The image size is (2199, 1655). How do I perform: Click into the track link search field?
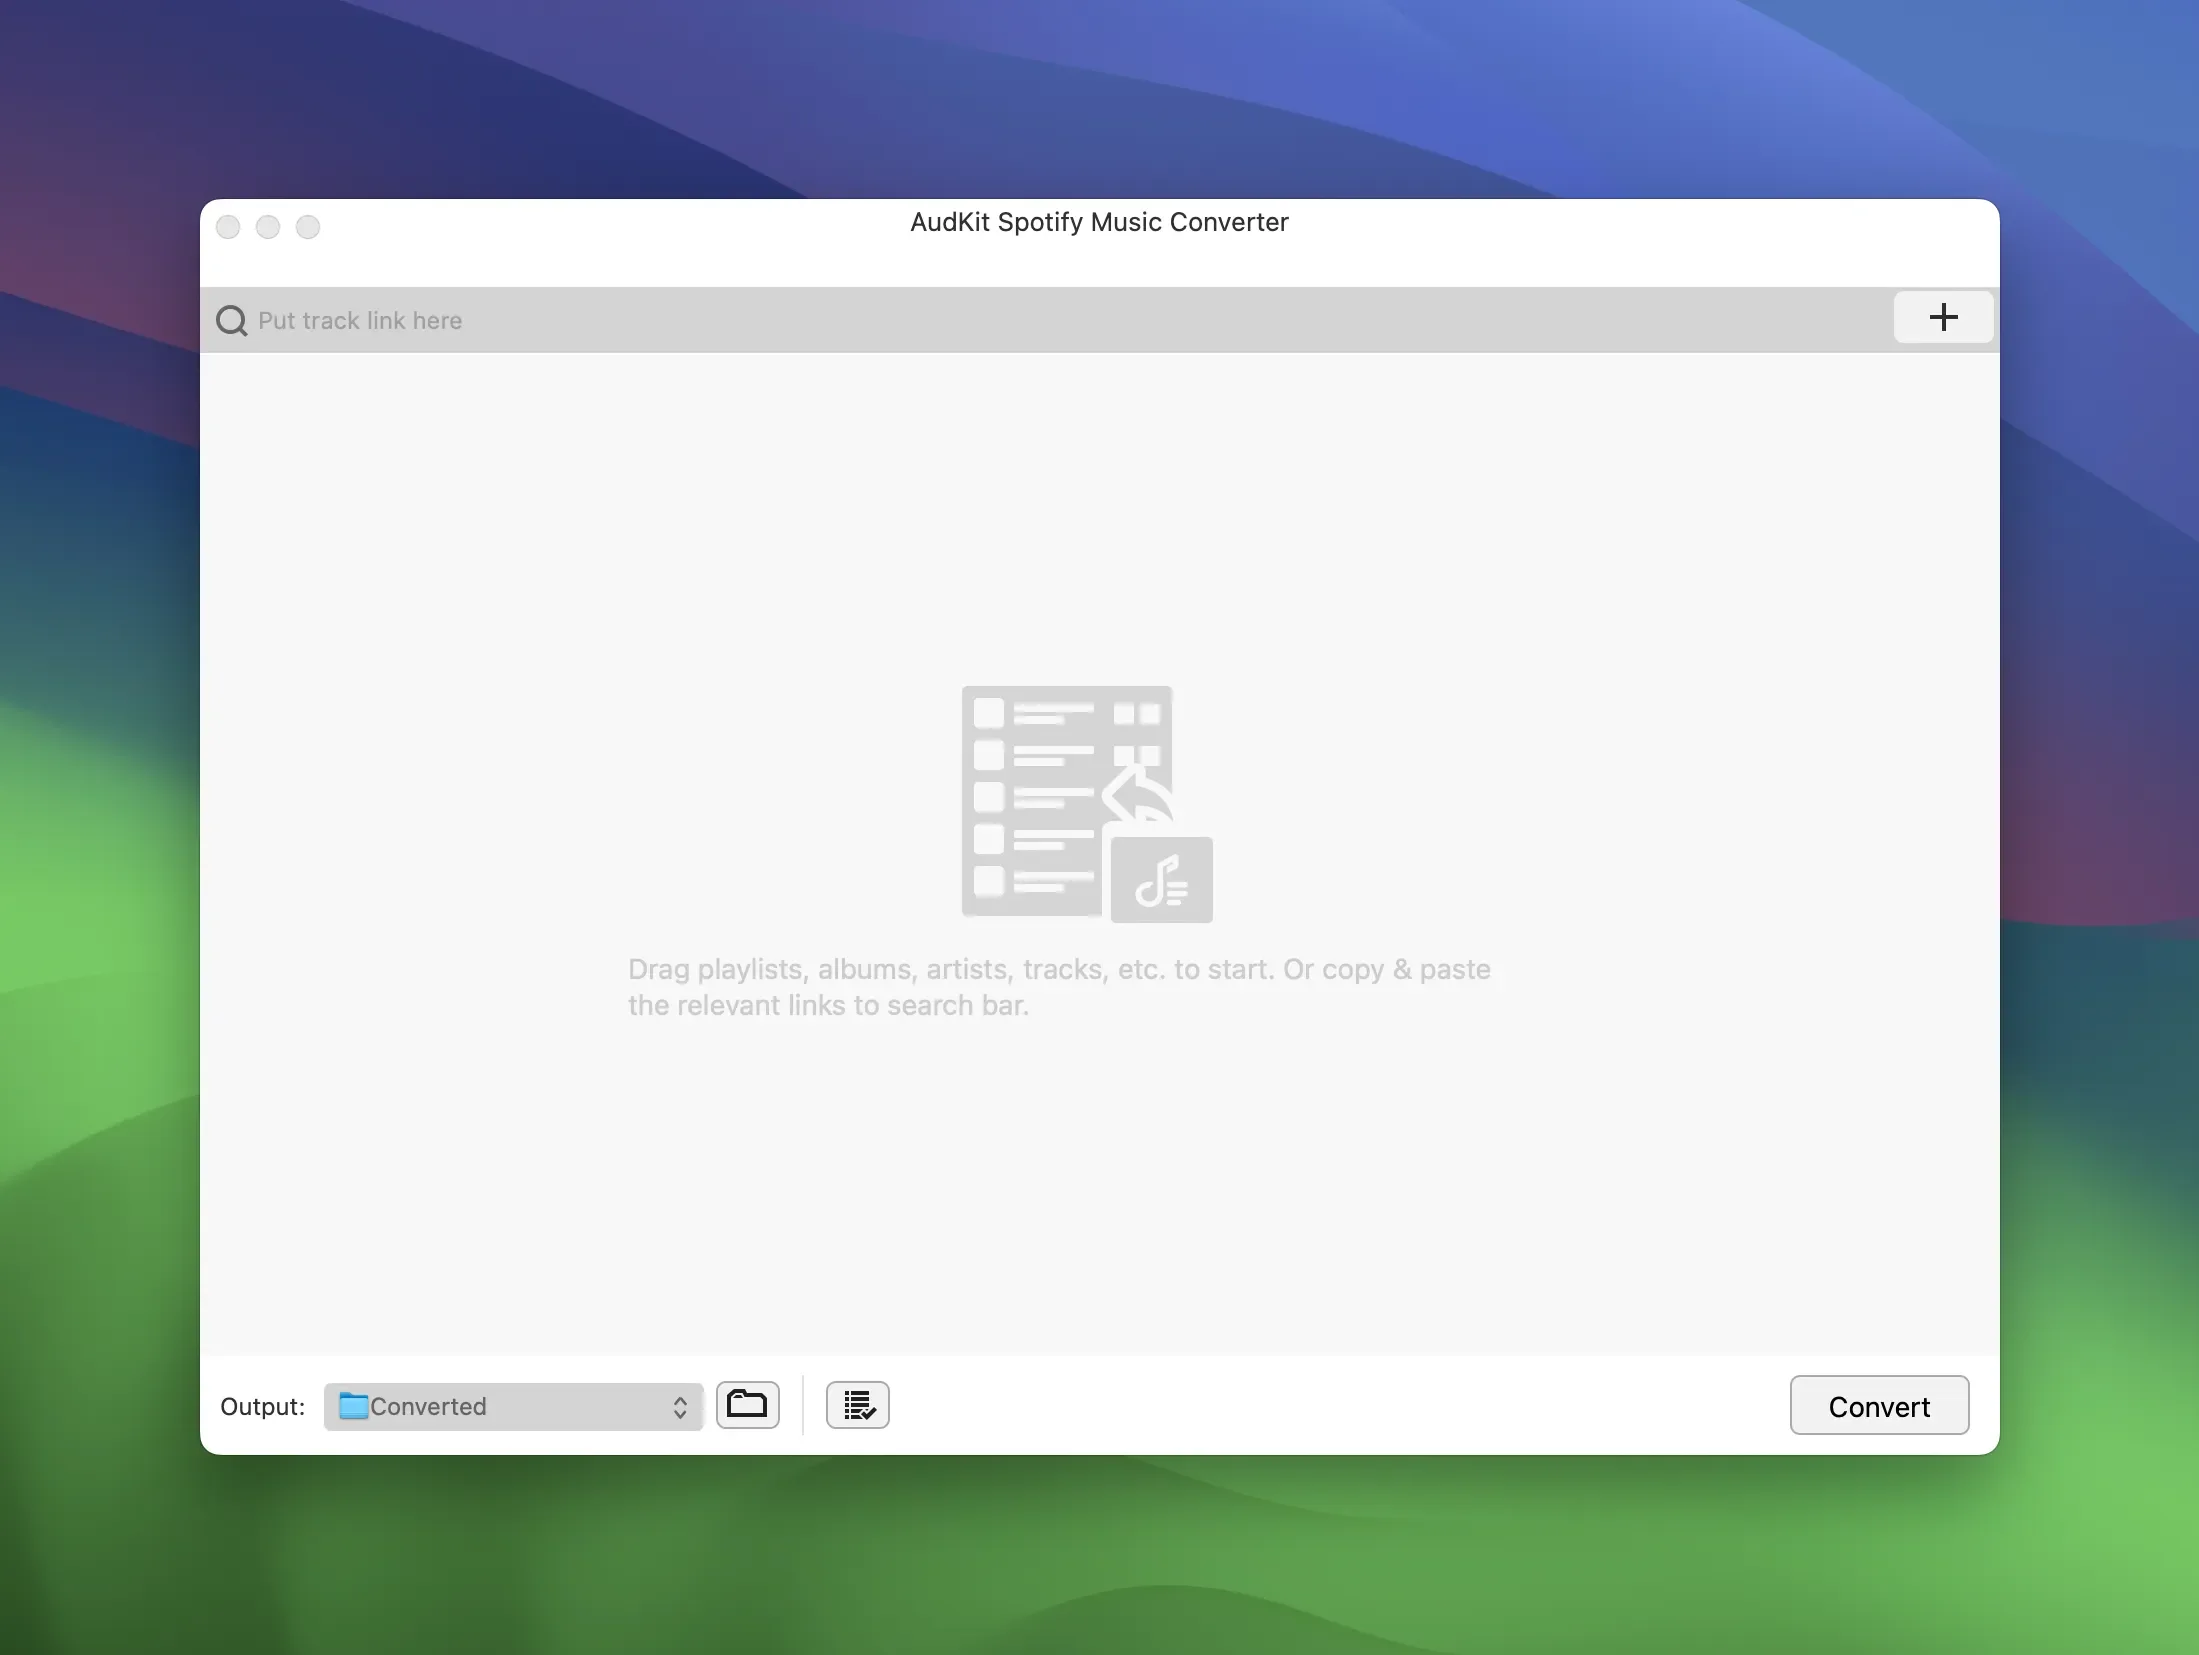pos(900,320)
